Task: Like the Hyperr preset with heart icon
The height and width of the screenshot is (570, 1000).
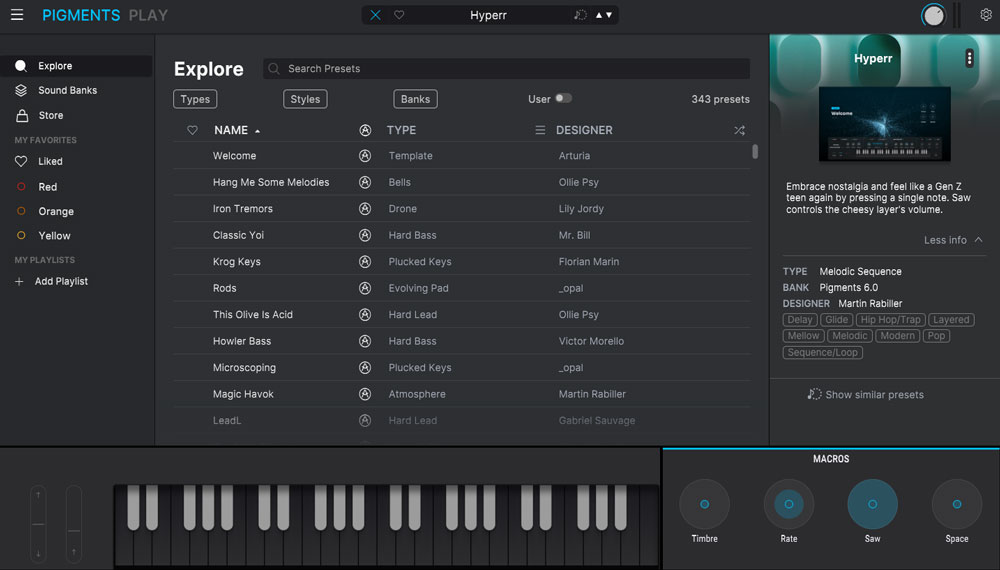Action: point(399,15)
